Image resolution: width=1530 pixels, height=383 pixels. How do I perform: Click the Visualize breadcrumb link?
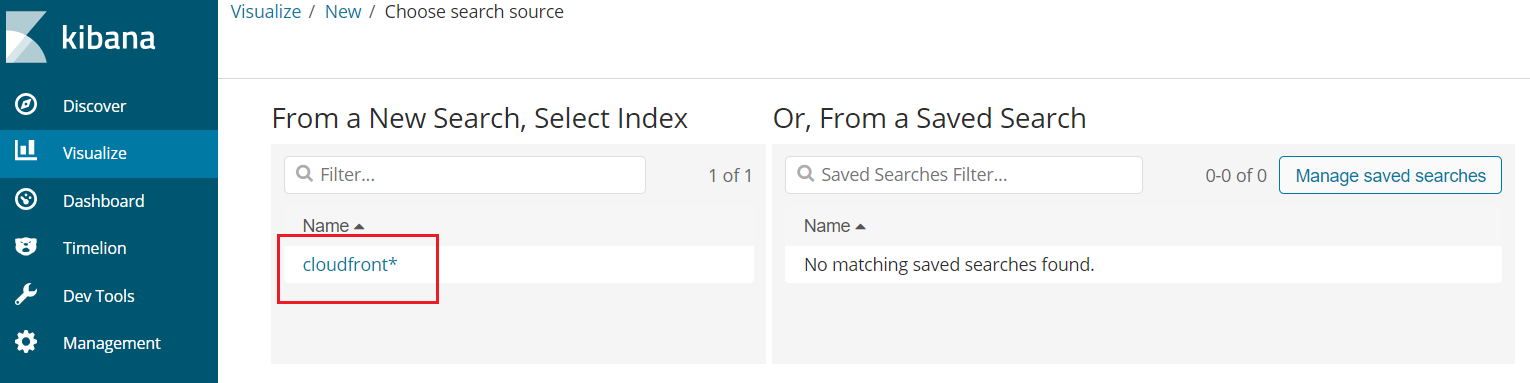pyautogui.click(x=265, y=12)
